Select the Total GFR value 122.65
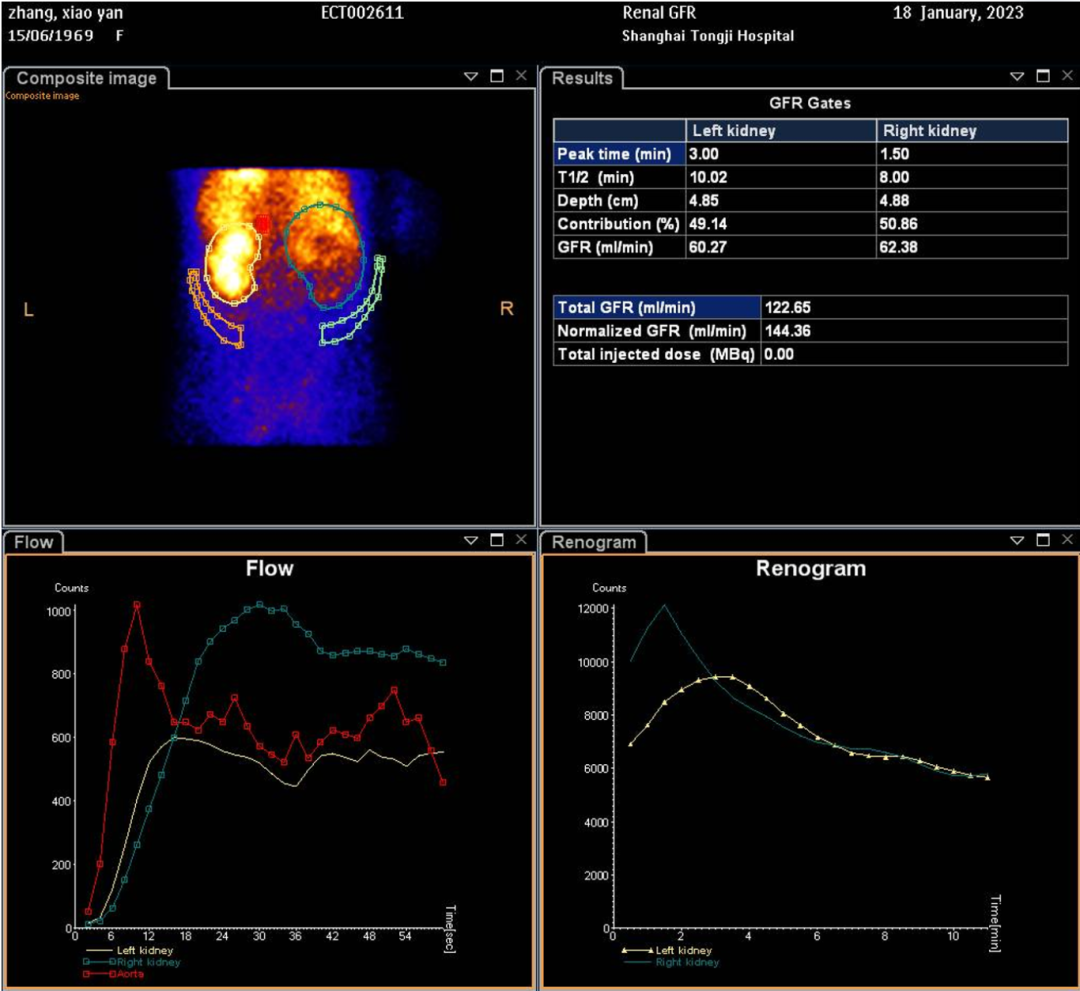1080x991 pixels. (788, 308)
